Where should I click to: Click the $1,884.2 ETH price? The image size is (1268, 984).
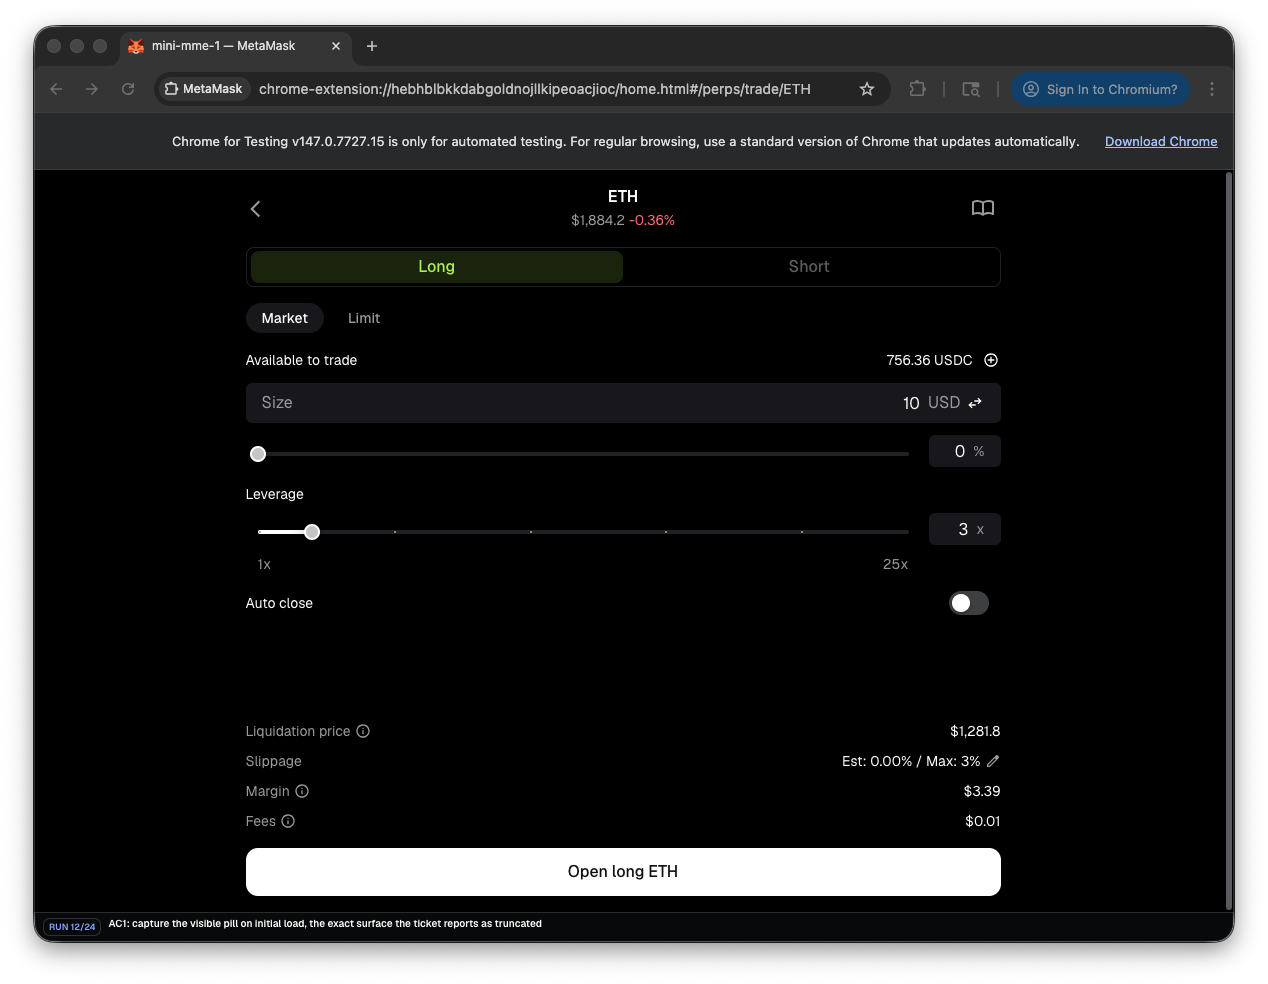point(598,220)
